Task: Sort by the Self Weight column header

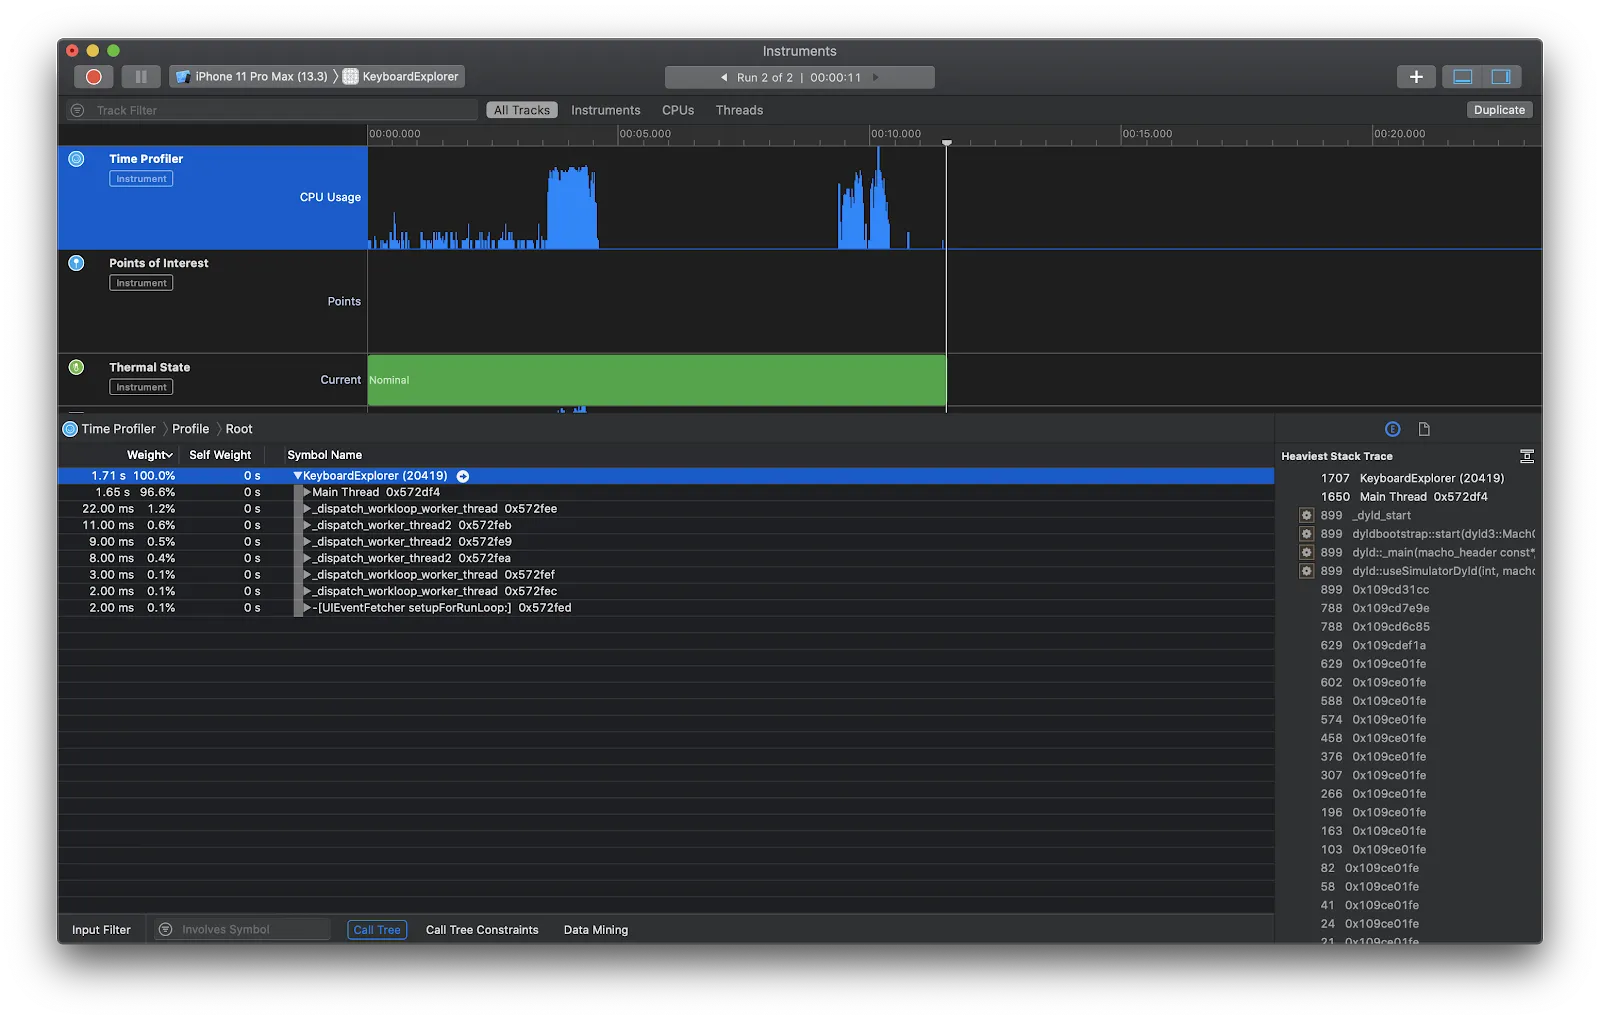Action: click(x=220, y=455)
